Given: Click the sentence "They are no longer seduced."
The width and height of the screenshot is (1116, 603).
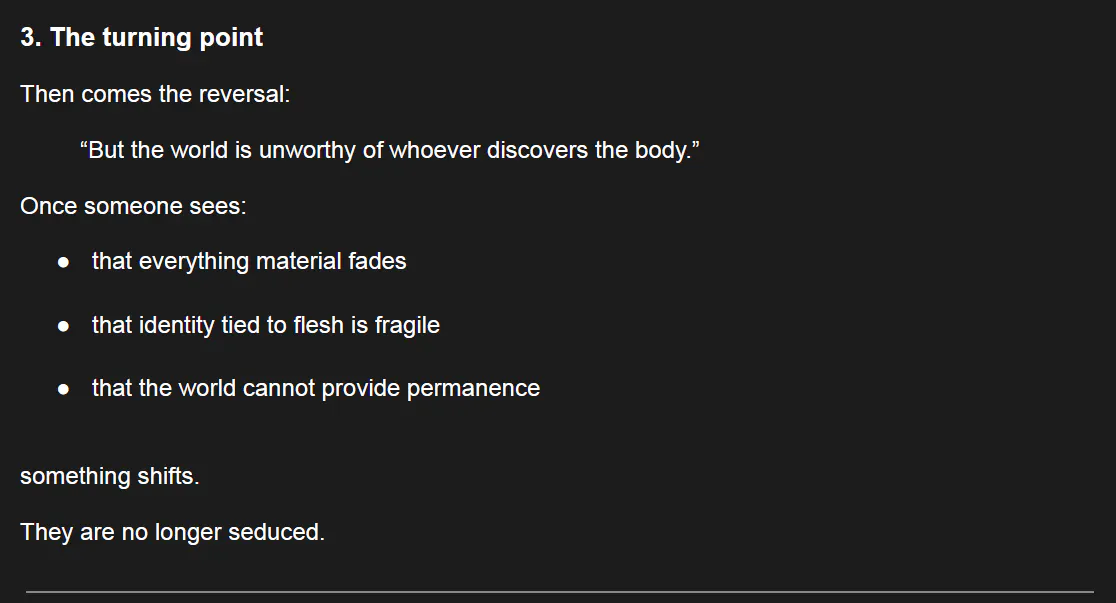Looking at the screenshot, I should (x=172, y=533).
